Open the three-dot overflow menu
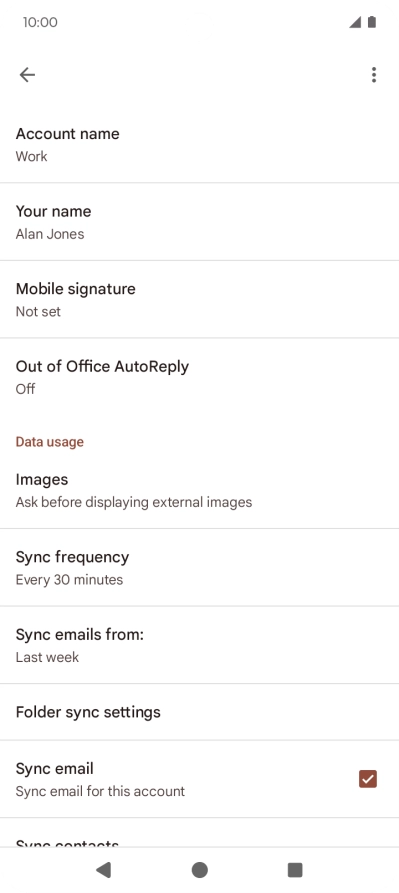399x893 pixels. pyautogui.click(x=373, y=75)
